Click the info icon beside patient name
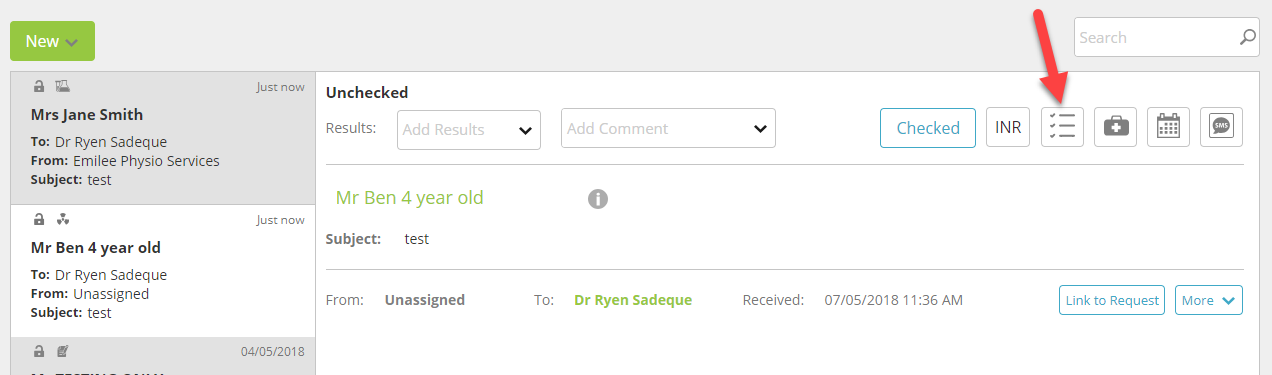Viewport: 1272px width, 375px height. point(598,198)
